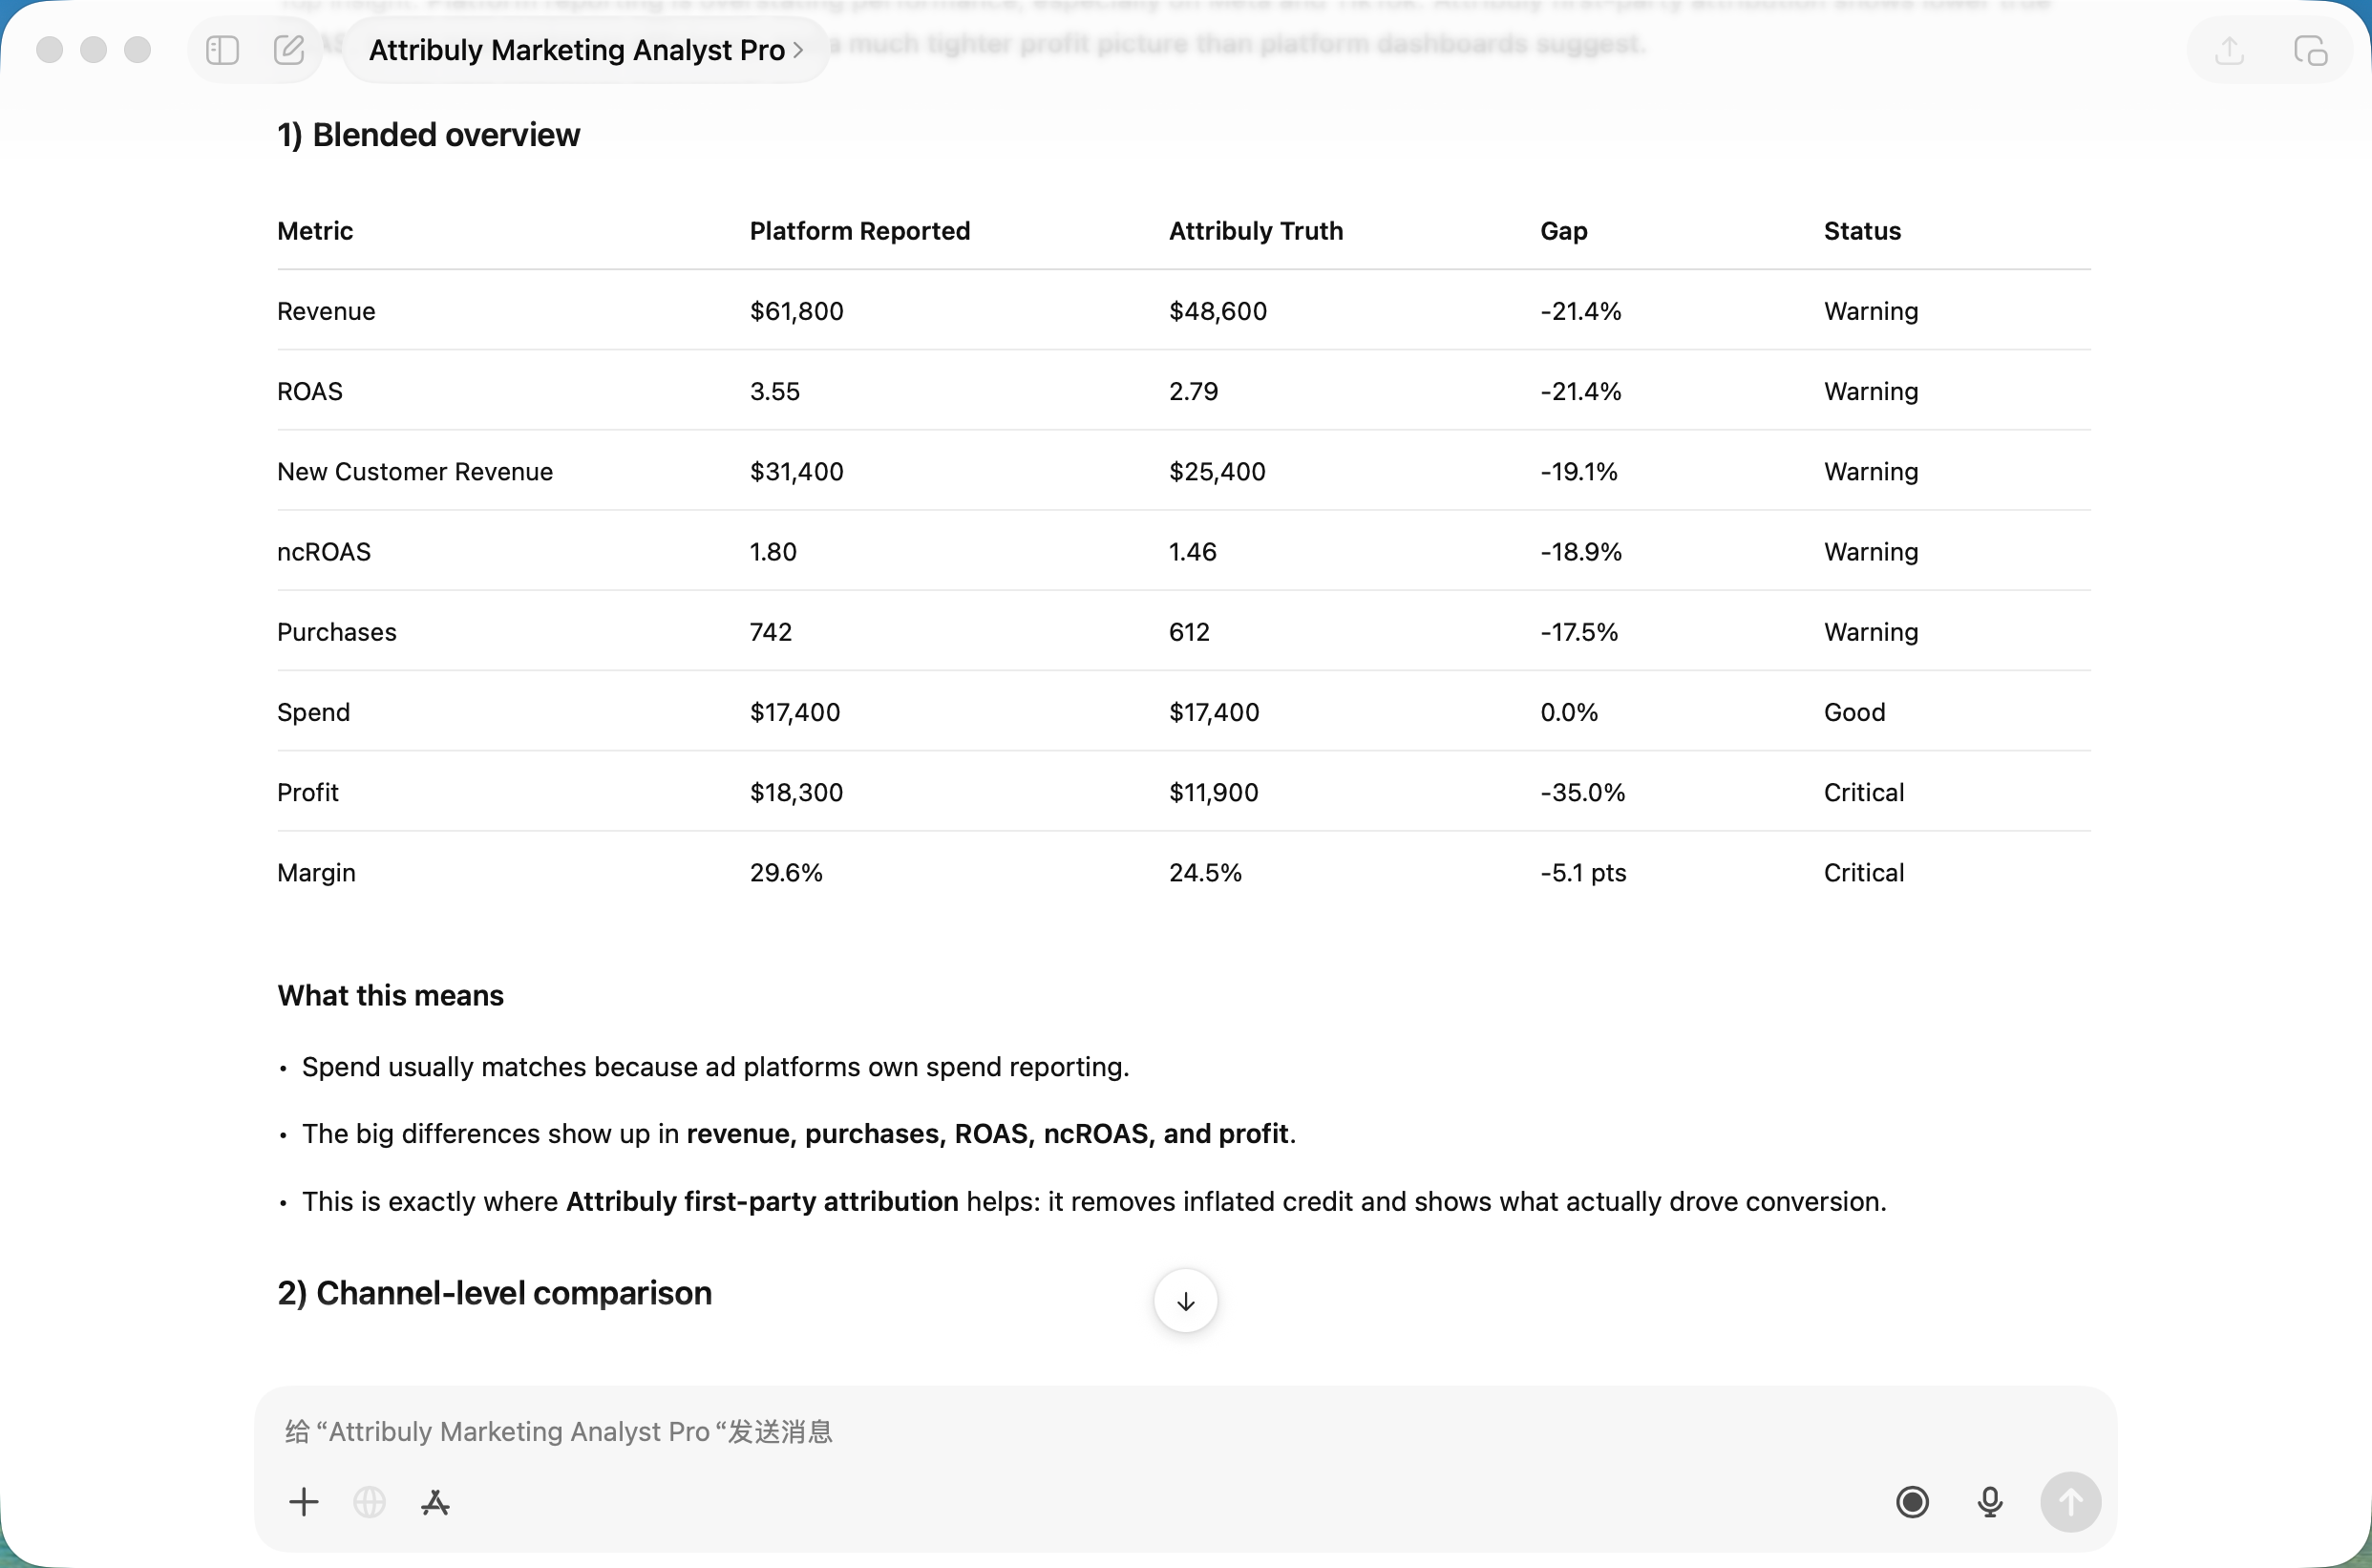This screenshot has width=2372, height=1568.
Task: Select the Profit row's 'Critical' status
Action: point(1864,792)
